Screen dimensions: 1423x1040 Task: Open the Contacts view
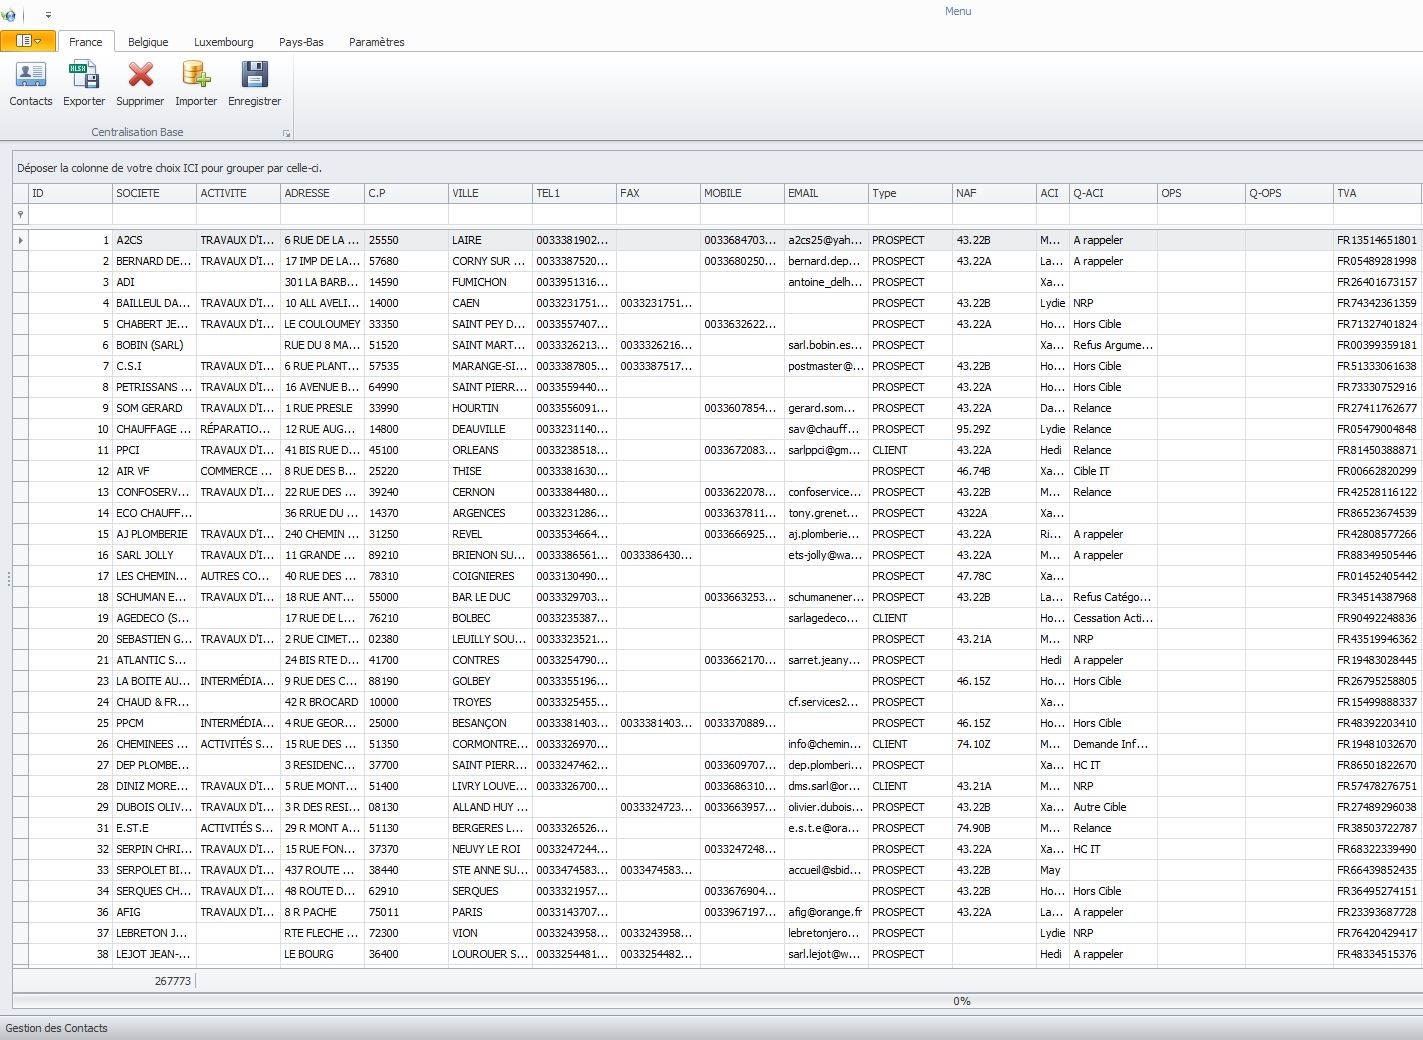(x=30, y=83)
